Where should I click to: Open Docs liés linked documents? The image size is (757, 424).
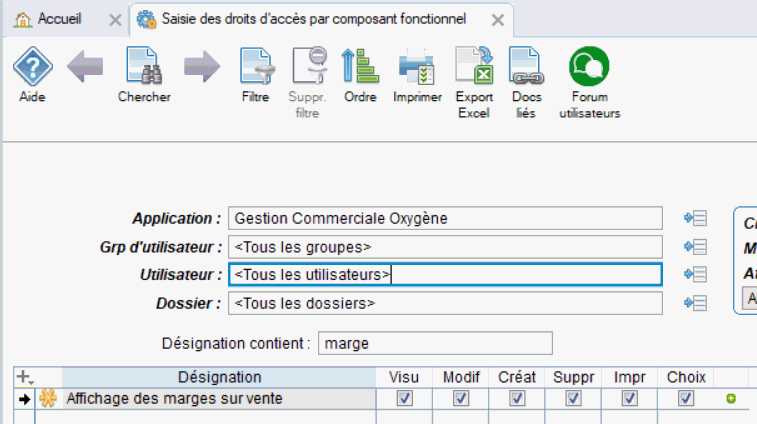tap(526, 69)
